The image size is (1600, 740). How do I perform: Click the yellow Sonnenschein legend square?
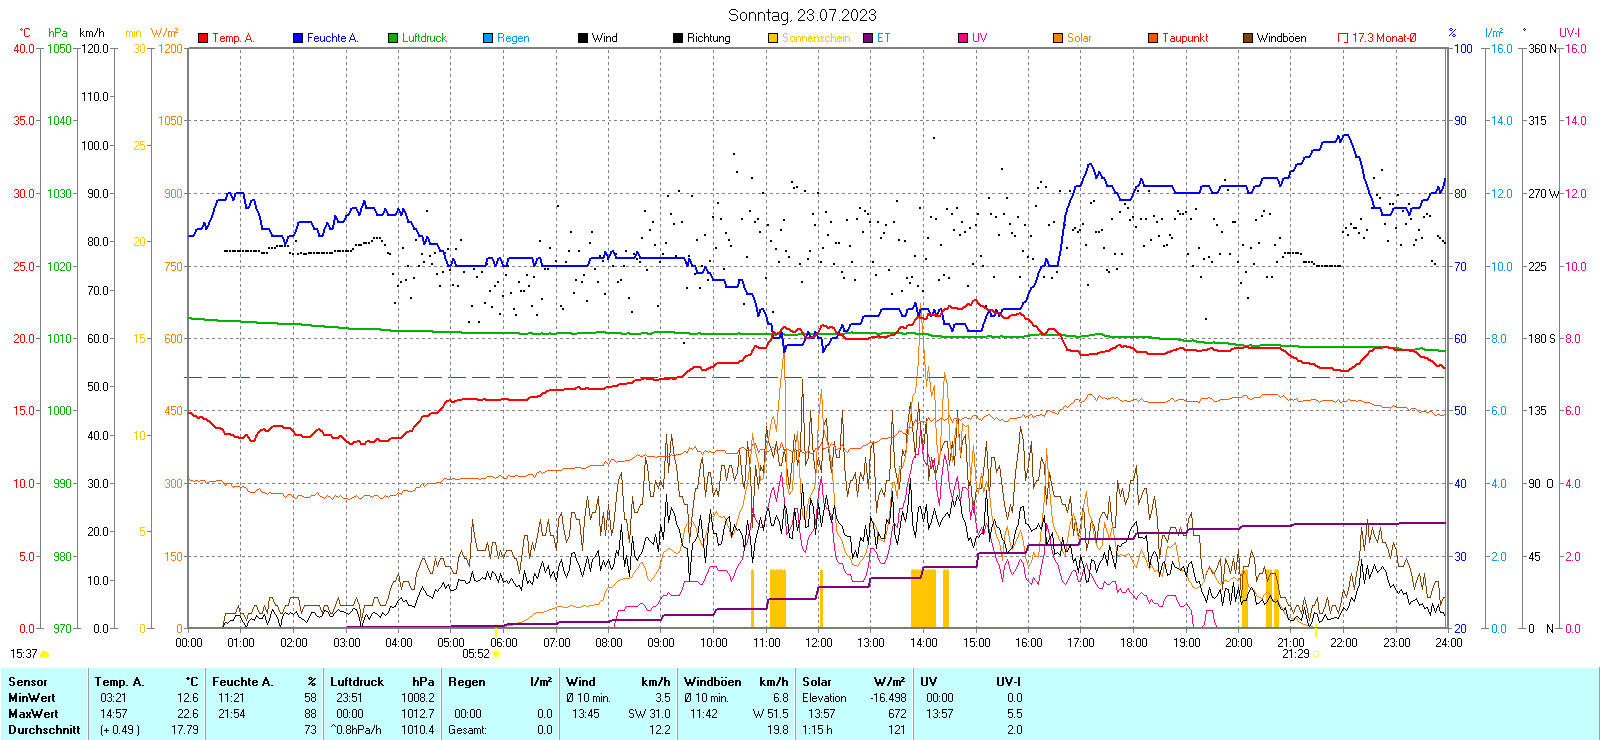pos(773,38)
